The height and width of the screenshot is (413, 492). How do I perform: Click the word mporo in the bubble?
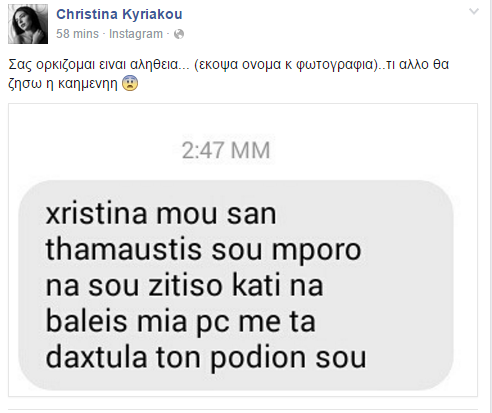point(317,252)
